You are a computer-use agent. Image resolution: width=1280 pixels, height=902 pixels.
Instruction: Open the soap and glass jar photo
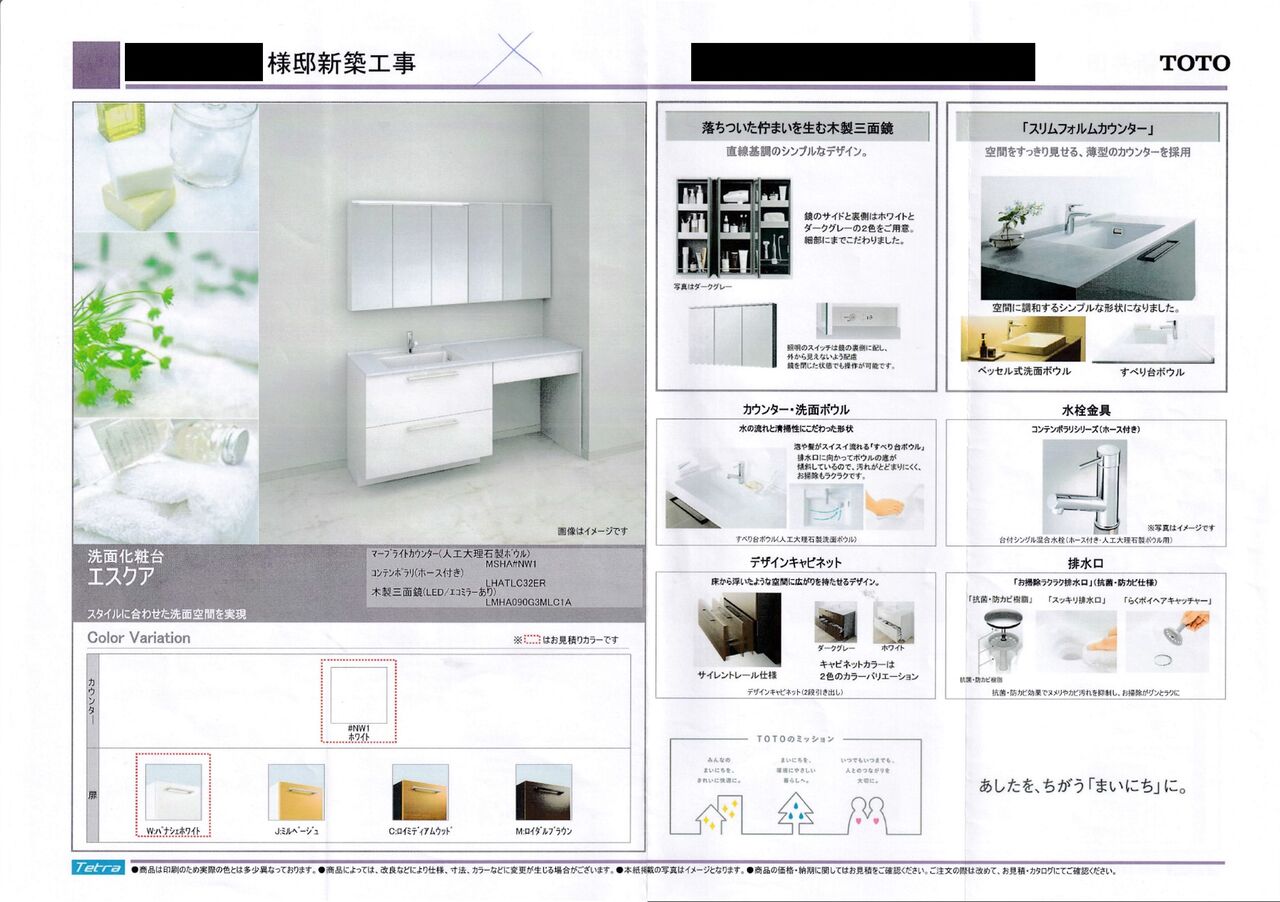(166, 166)
